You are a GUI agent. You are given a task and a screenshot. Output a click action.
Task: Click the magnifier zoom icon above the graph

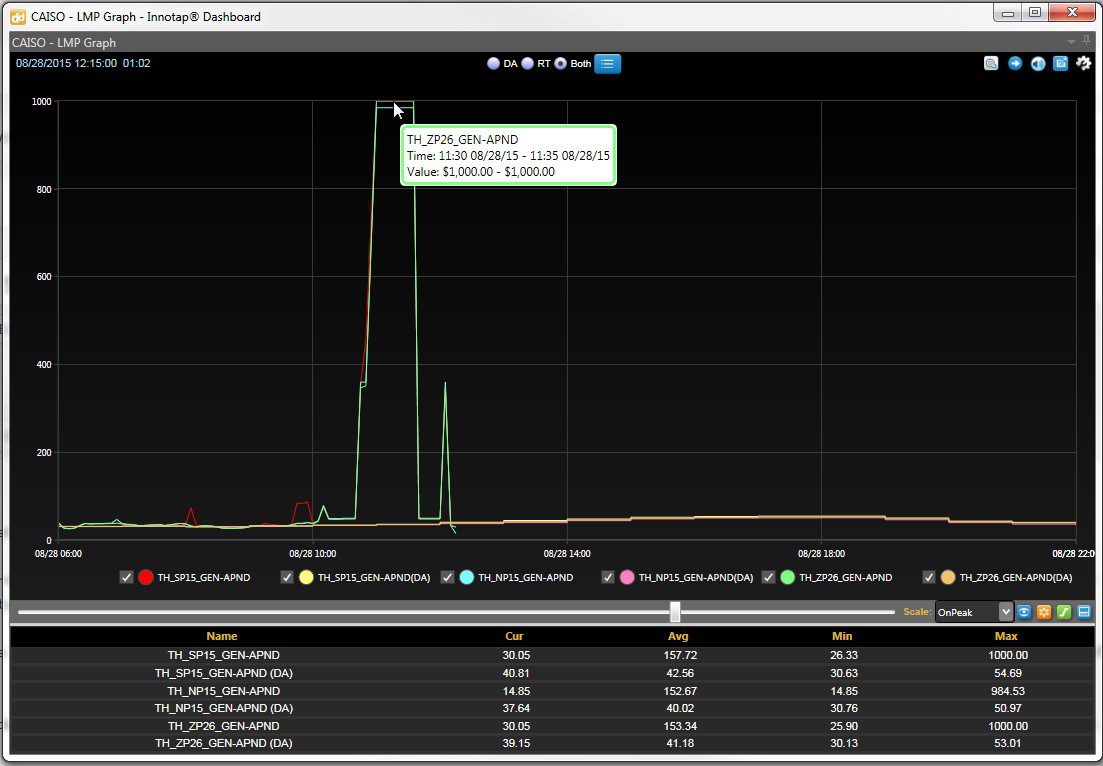click(x=990, y=63)
